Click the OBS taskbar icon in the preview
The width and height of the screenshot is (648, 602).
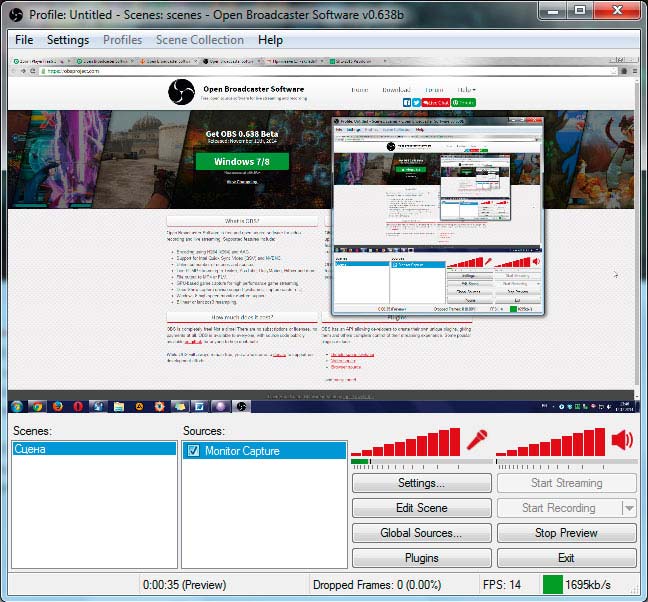coord(242,407)
